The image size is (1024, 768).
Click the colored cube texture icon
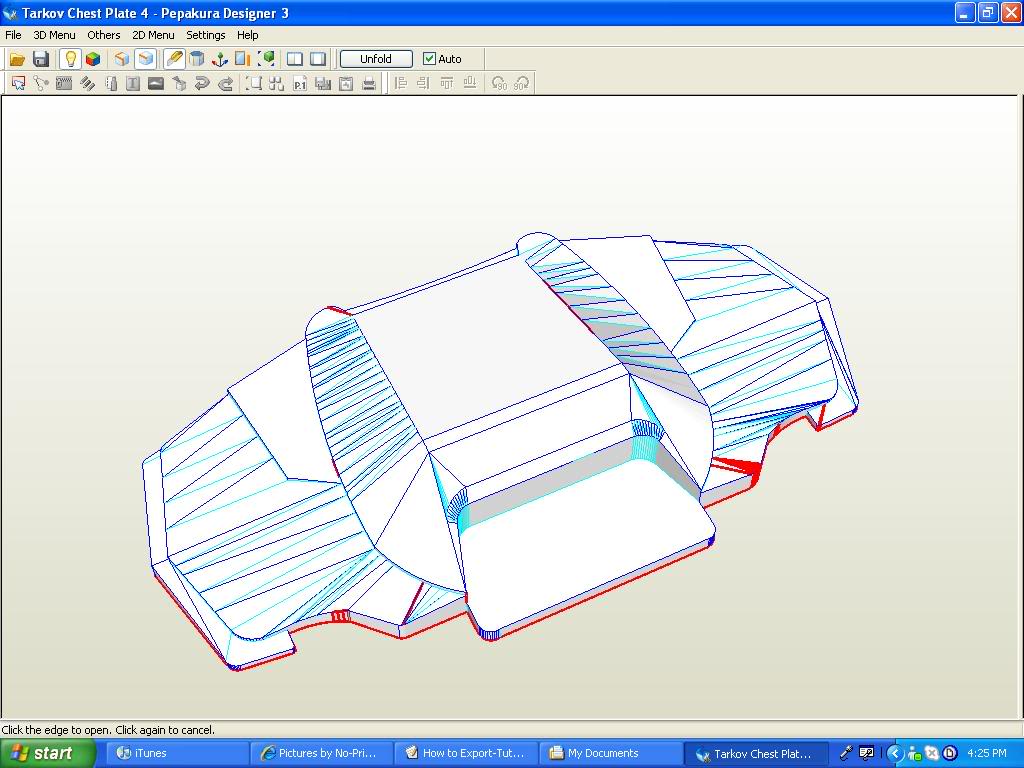click(x=93, y=59)
